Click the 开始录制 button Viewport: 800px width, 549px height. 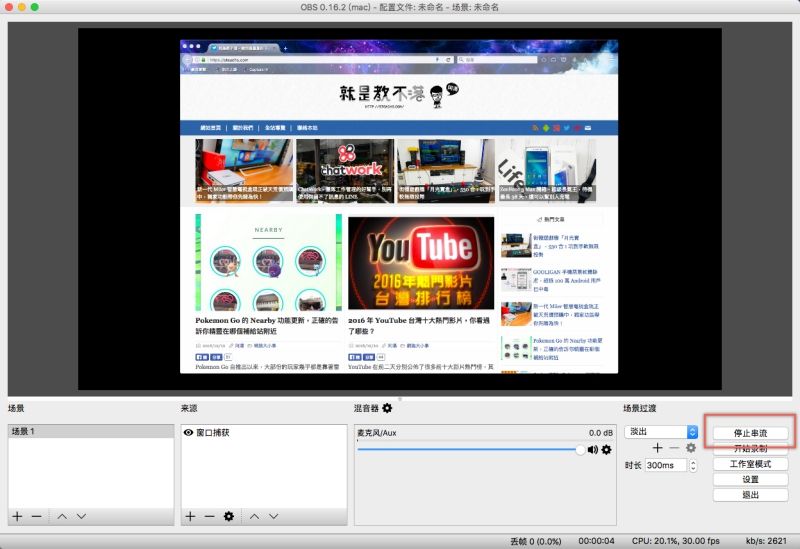point(750,448)
